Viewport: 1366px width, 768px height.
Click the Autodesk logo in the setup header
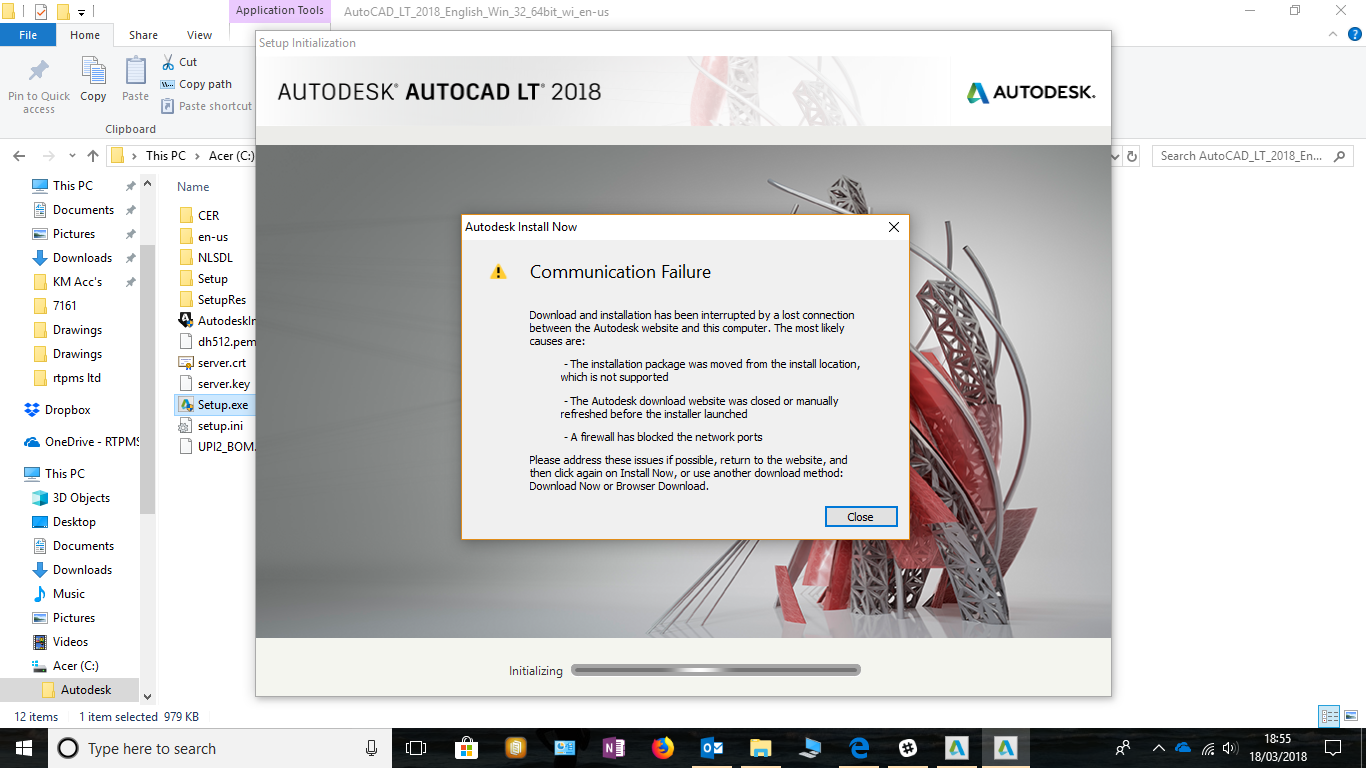click(x=1031, y=92)
